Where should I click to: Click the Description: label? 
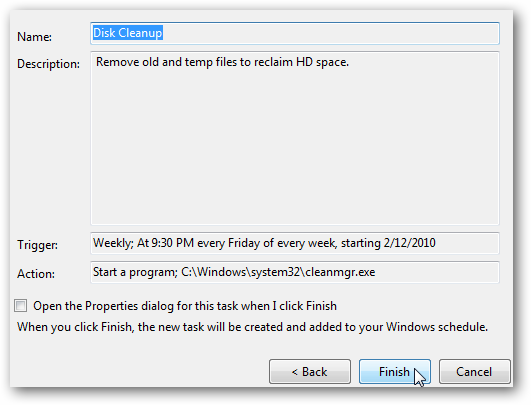pyautogui.click(x=48, y=64)
